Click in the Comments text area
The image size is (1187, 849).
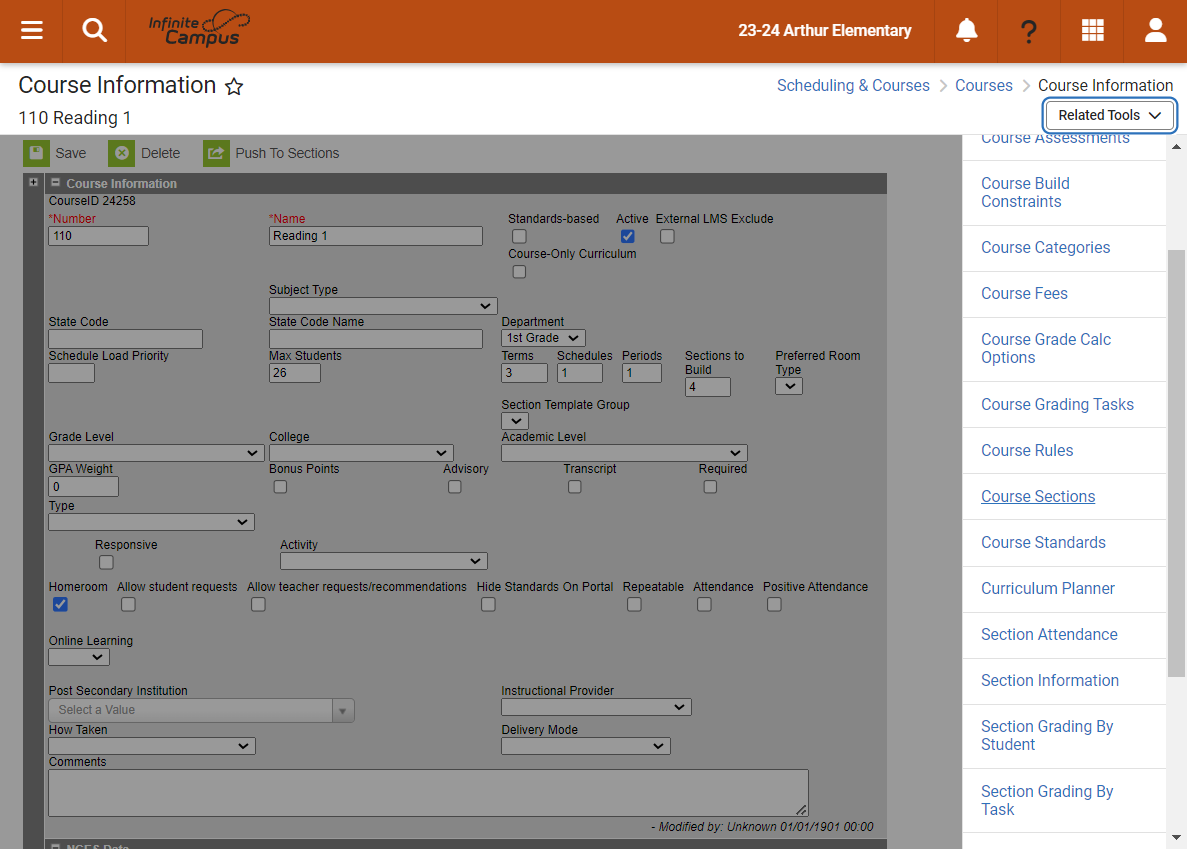click(x=428, y=793)
